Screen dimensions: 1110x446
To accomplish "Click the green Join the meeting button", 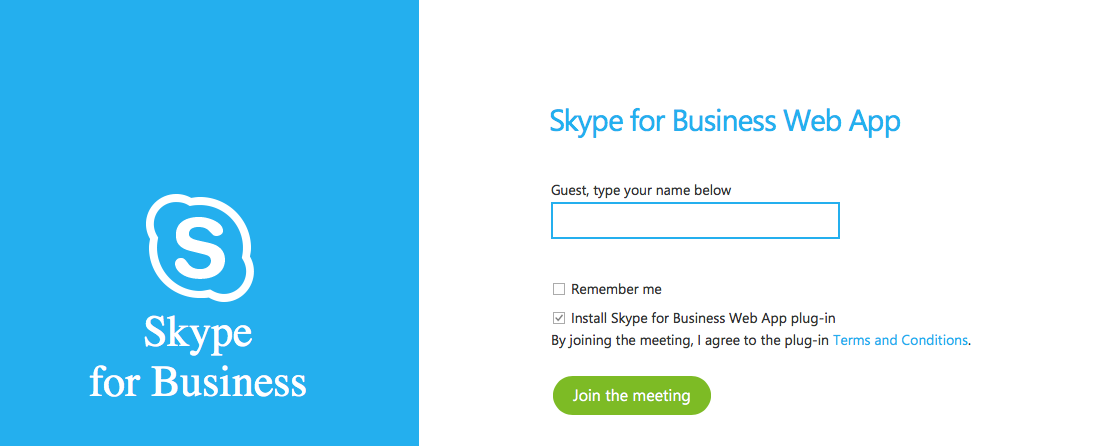I will [x=631, y=395].
